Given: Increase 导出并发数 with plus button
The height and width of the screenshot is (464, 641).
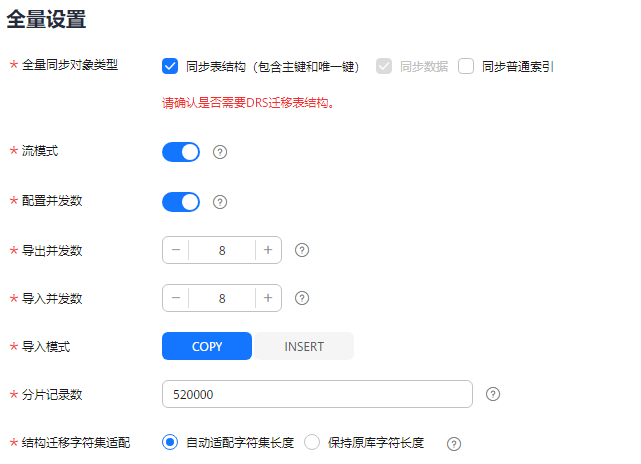Looking at the screenshot, I should point(268,250).
